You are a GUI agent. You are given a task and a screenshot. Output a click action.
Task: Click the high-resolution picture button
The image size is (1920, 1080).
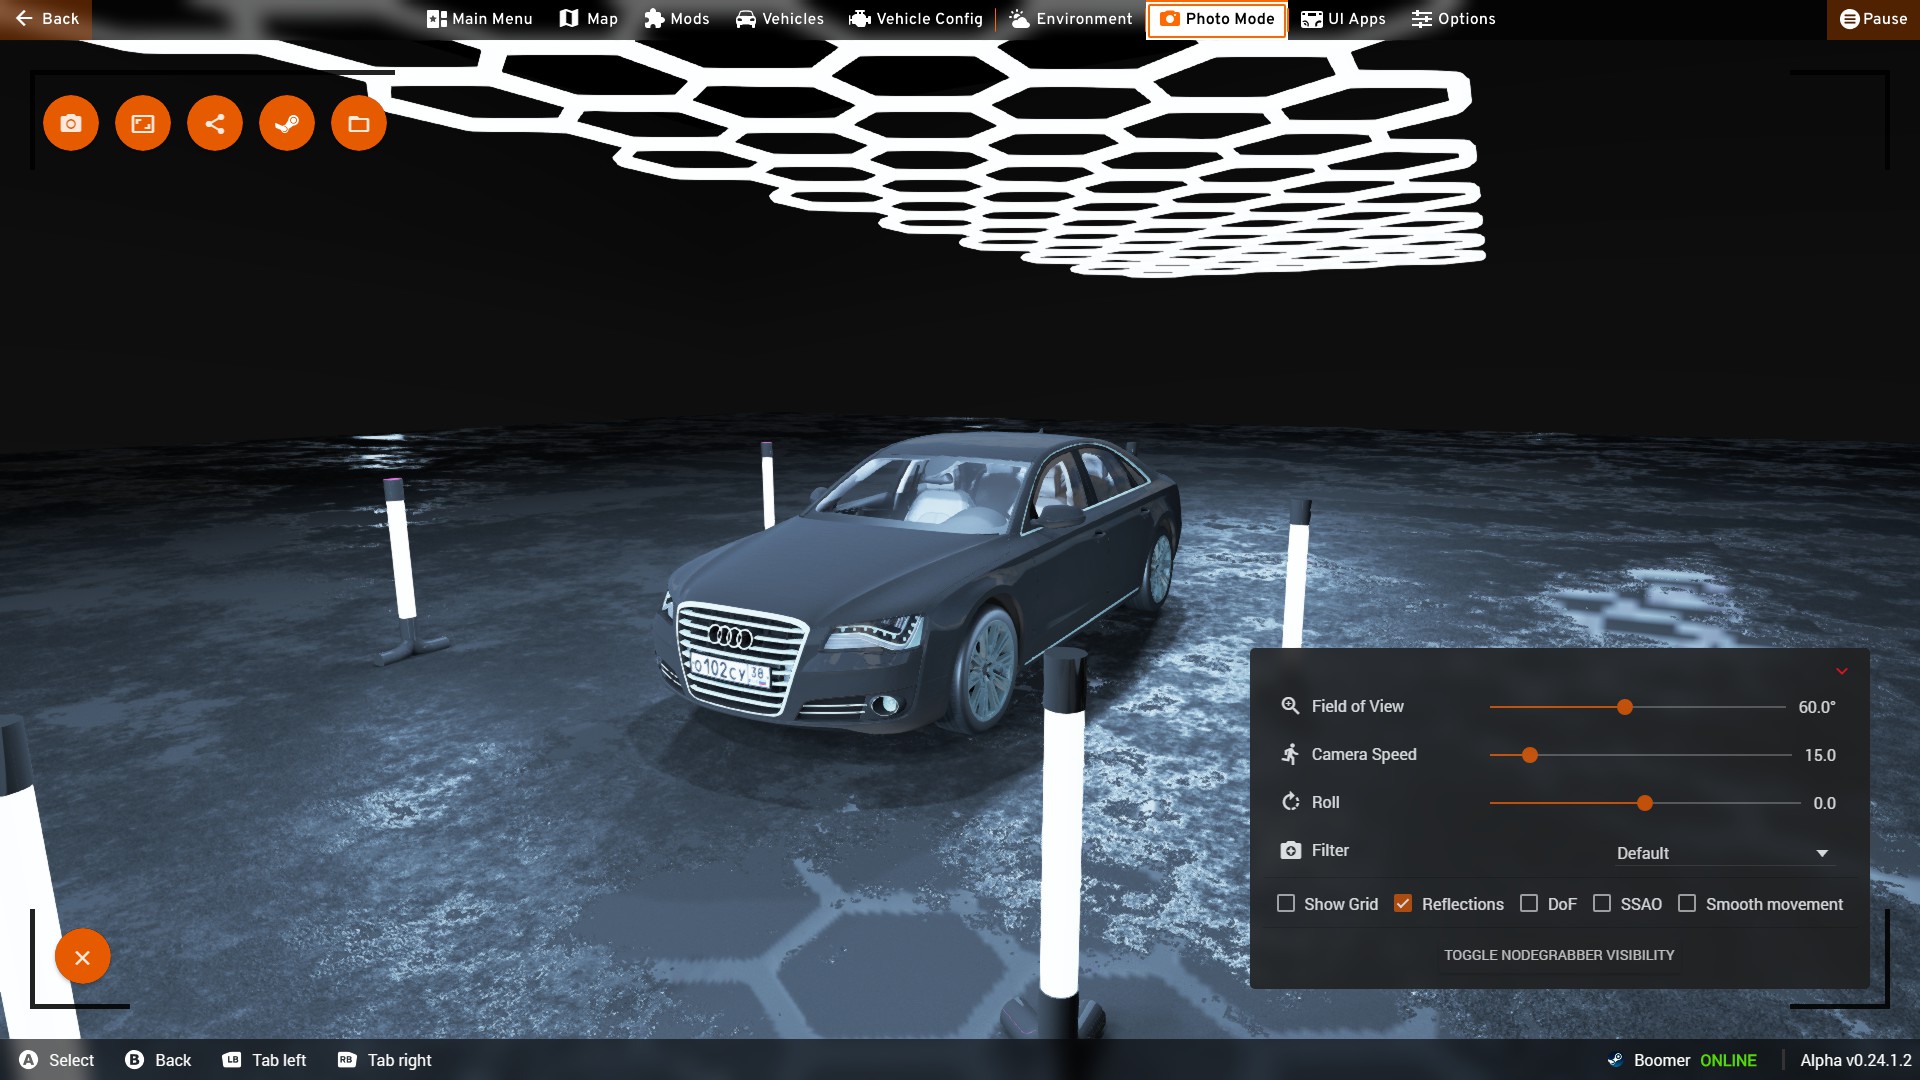(x=143, y=123)
